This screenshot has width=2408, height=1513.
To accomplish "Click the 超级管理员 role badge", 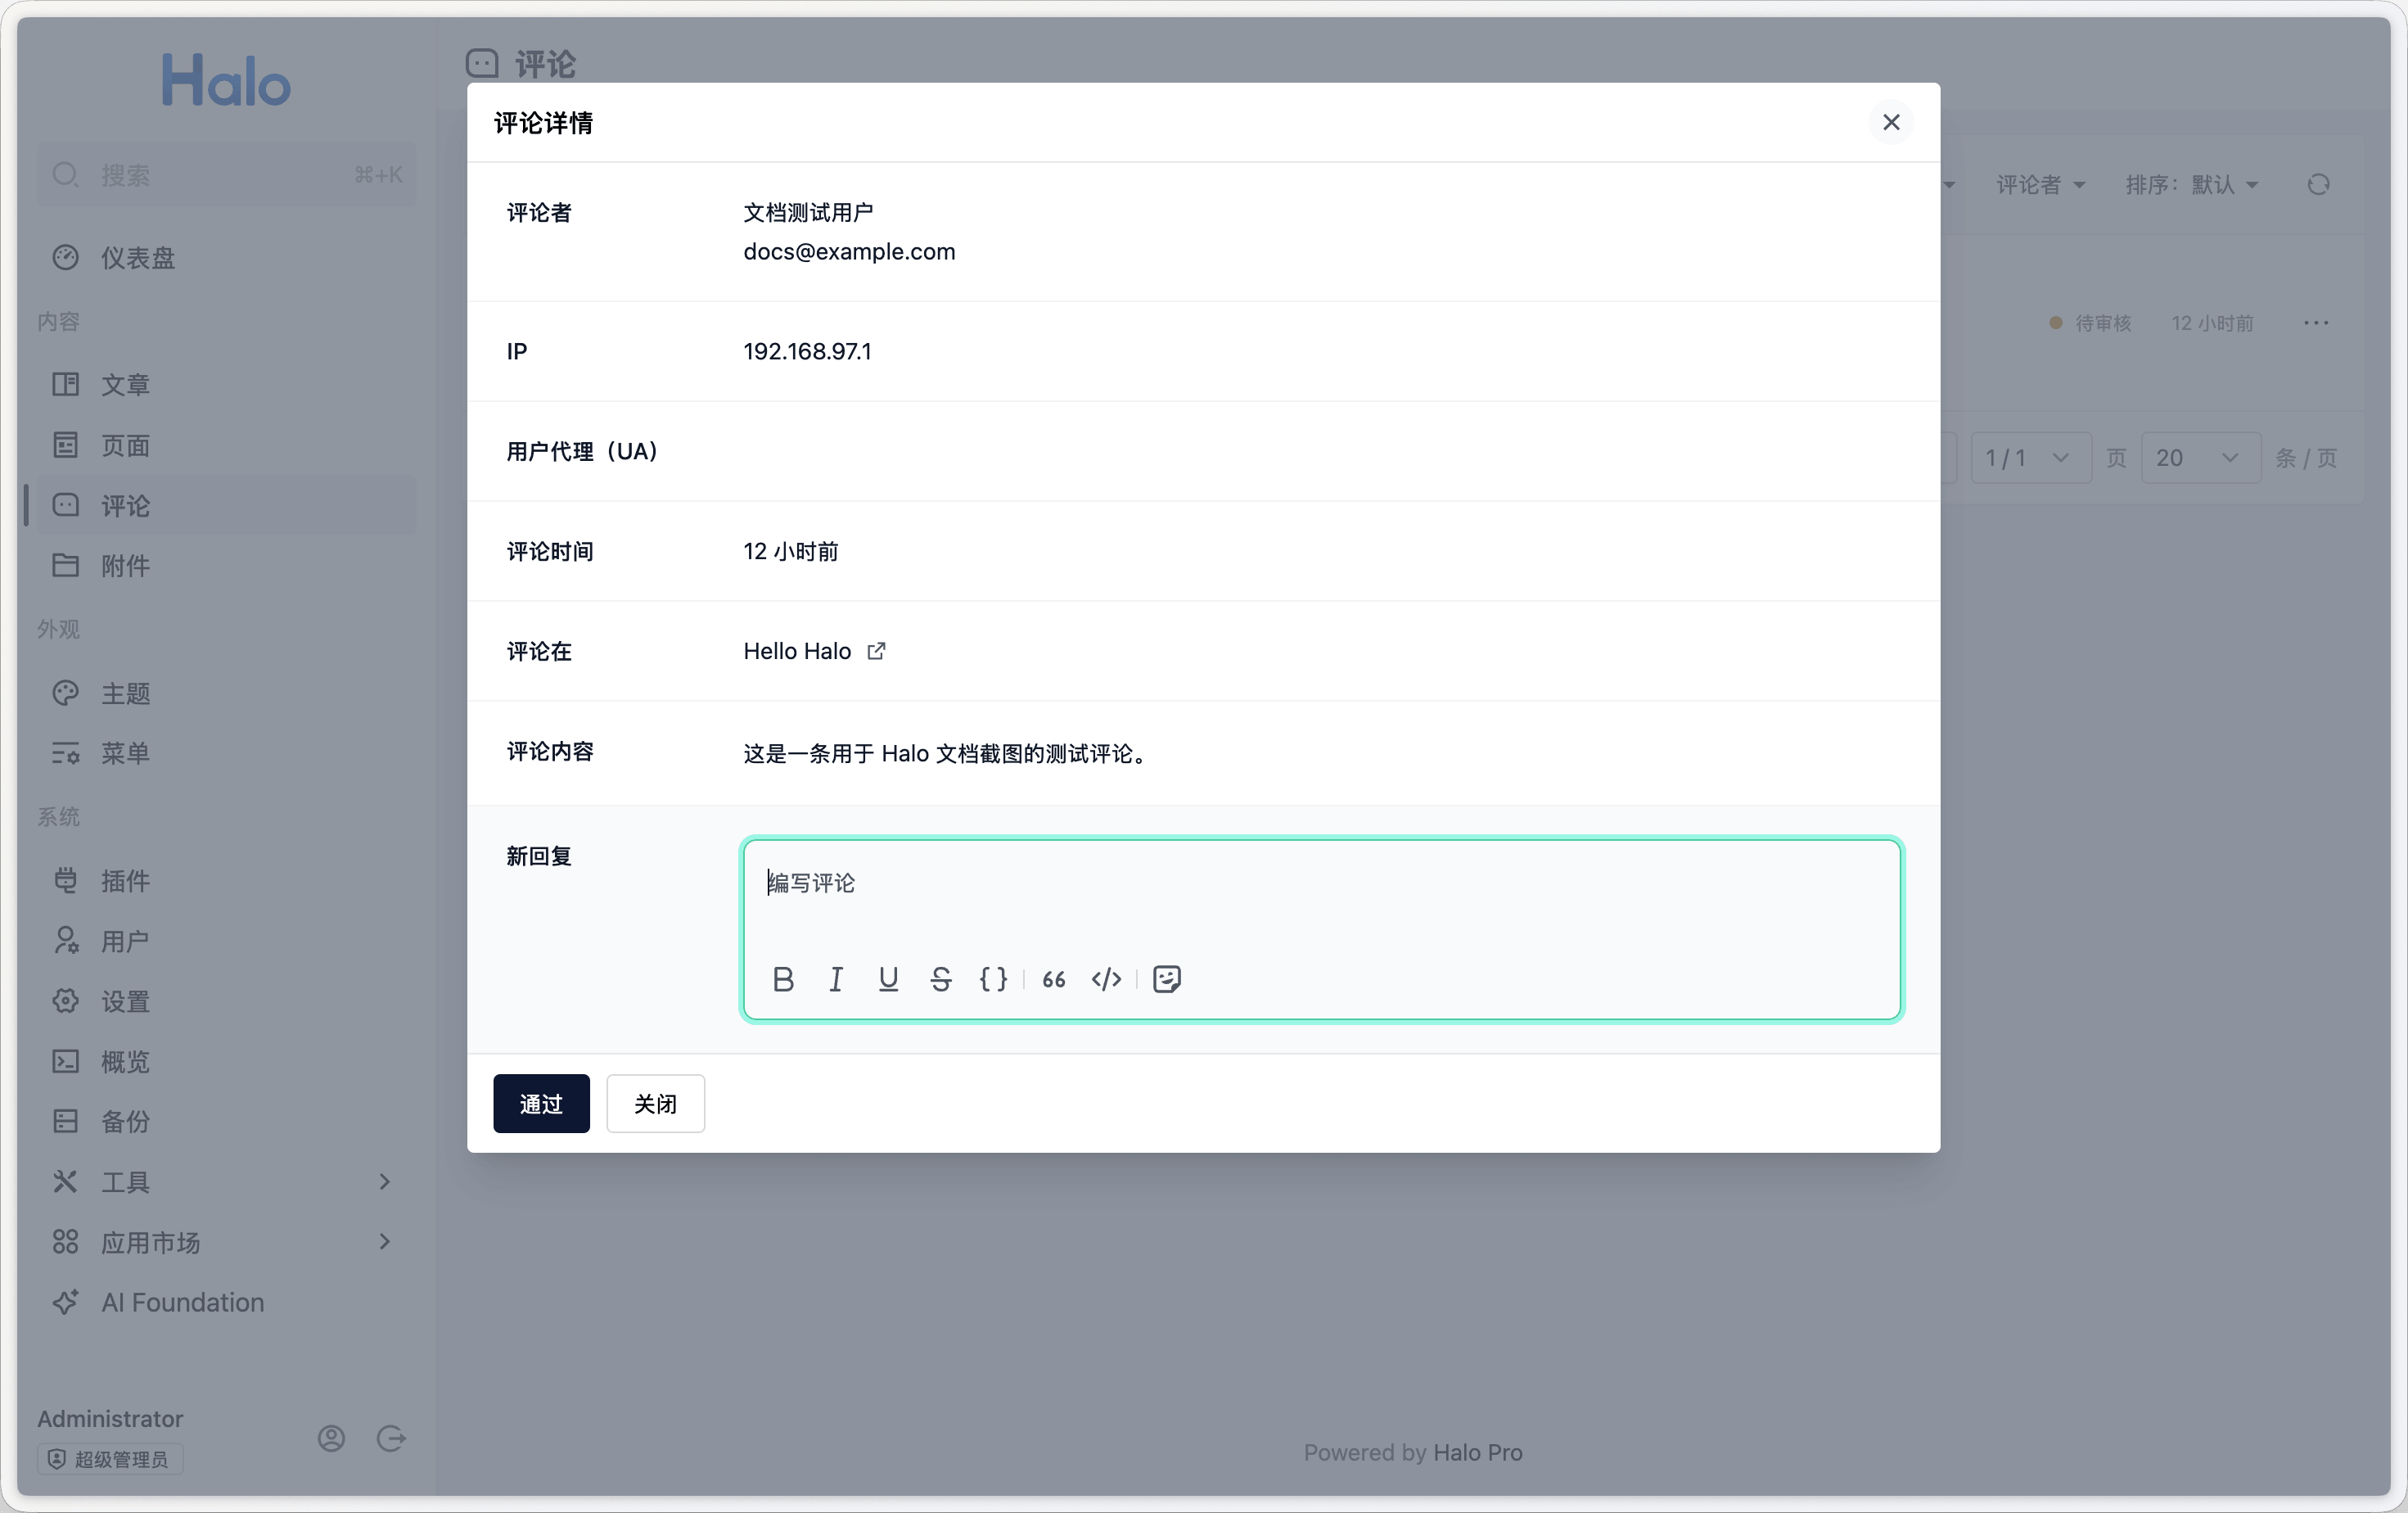I will coord(110,1459).
